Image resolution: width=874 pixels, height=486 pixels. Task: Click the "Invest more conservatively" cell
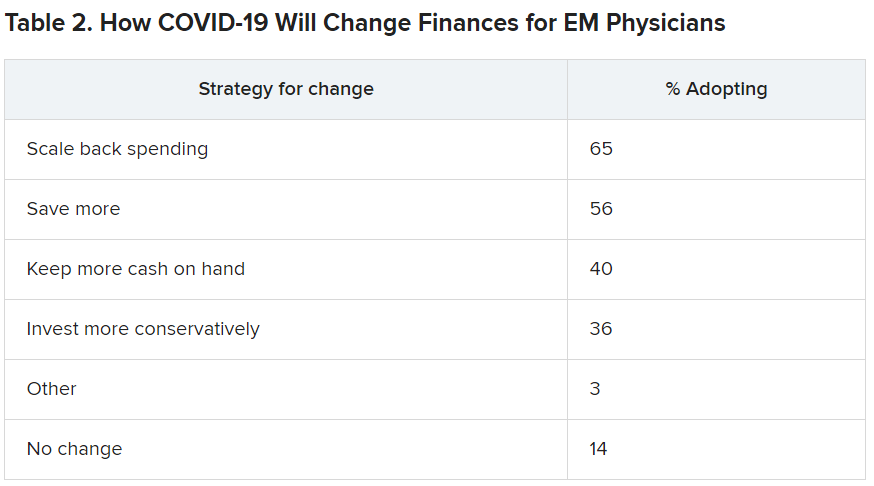pyautogui.click(x=143, y=329)
